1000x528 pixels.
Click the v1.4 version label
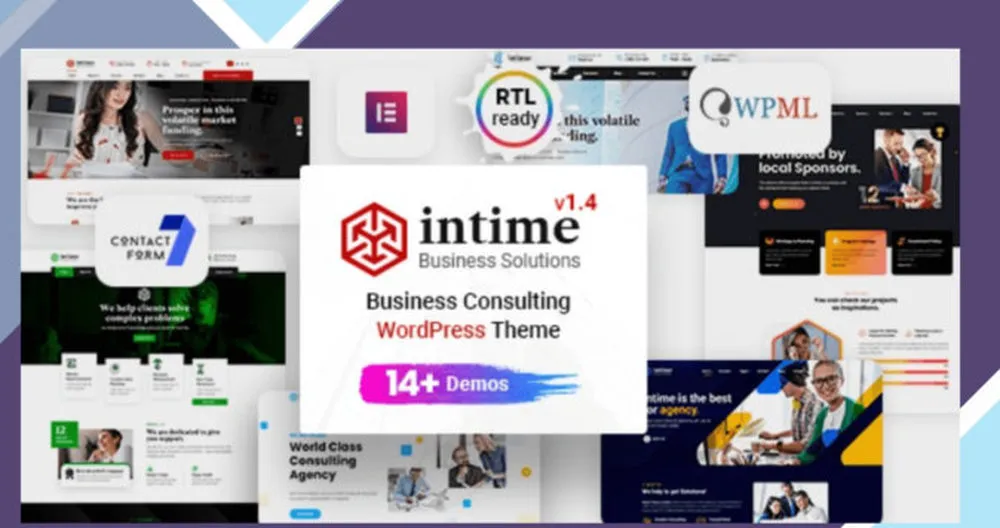coord(574,202)
